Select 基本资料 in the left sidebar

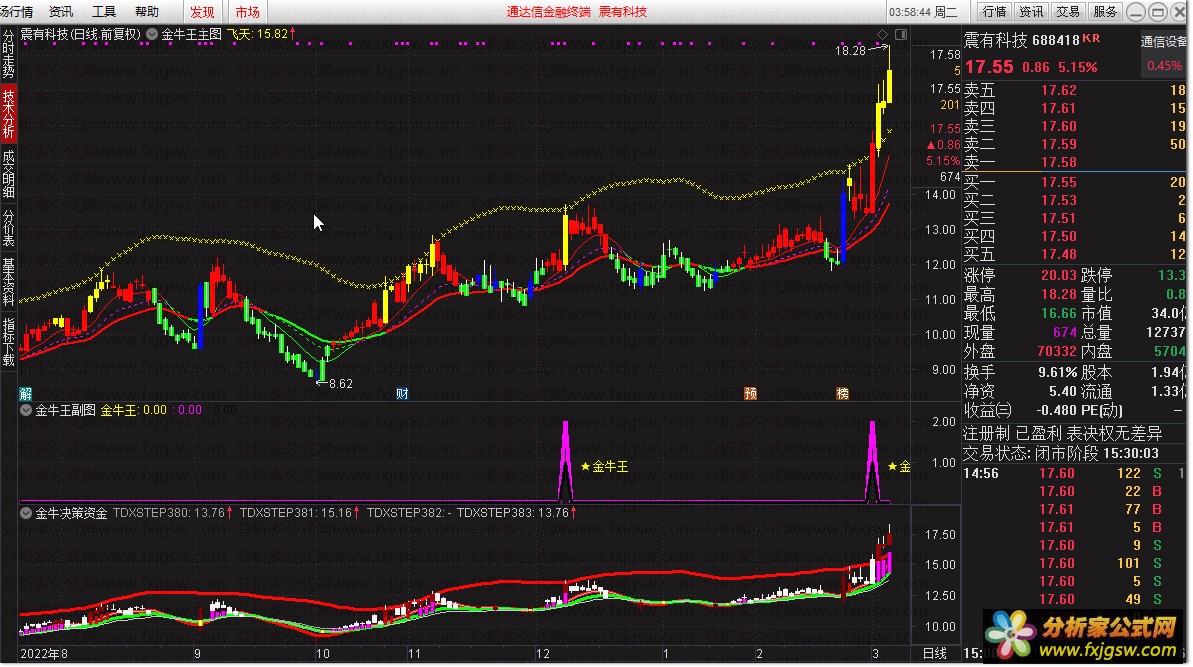8,281
